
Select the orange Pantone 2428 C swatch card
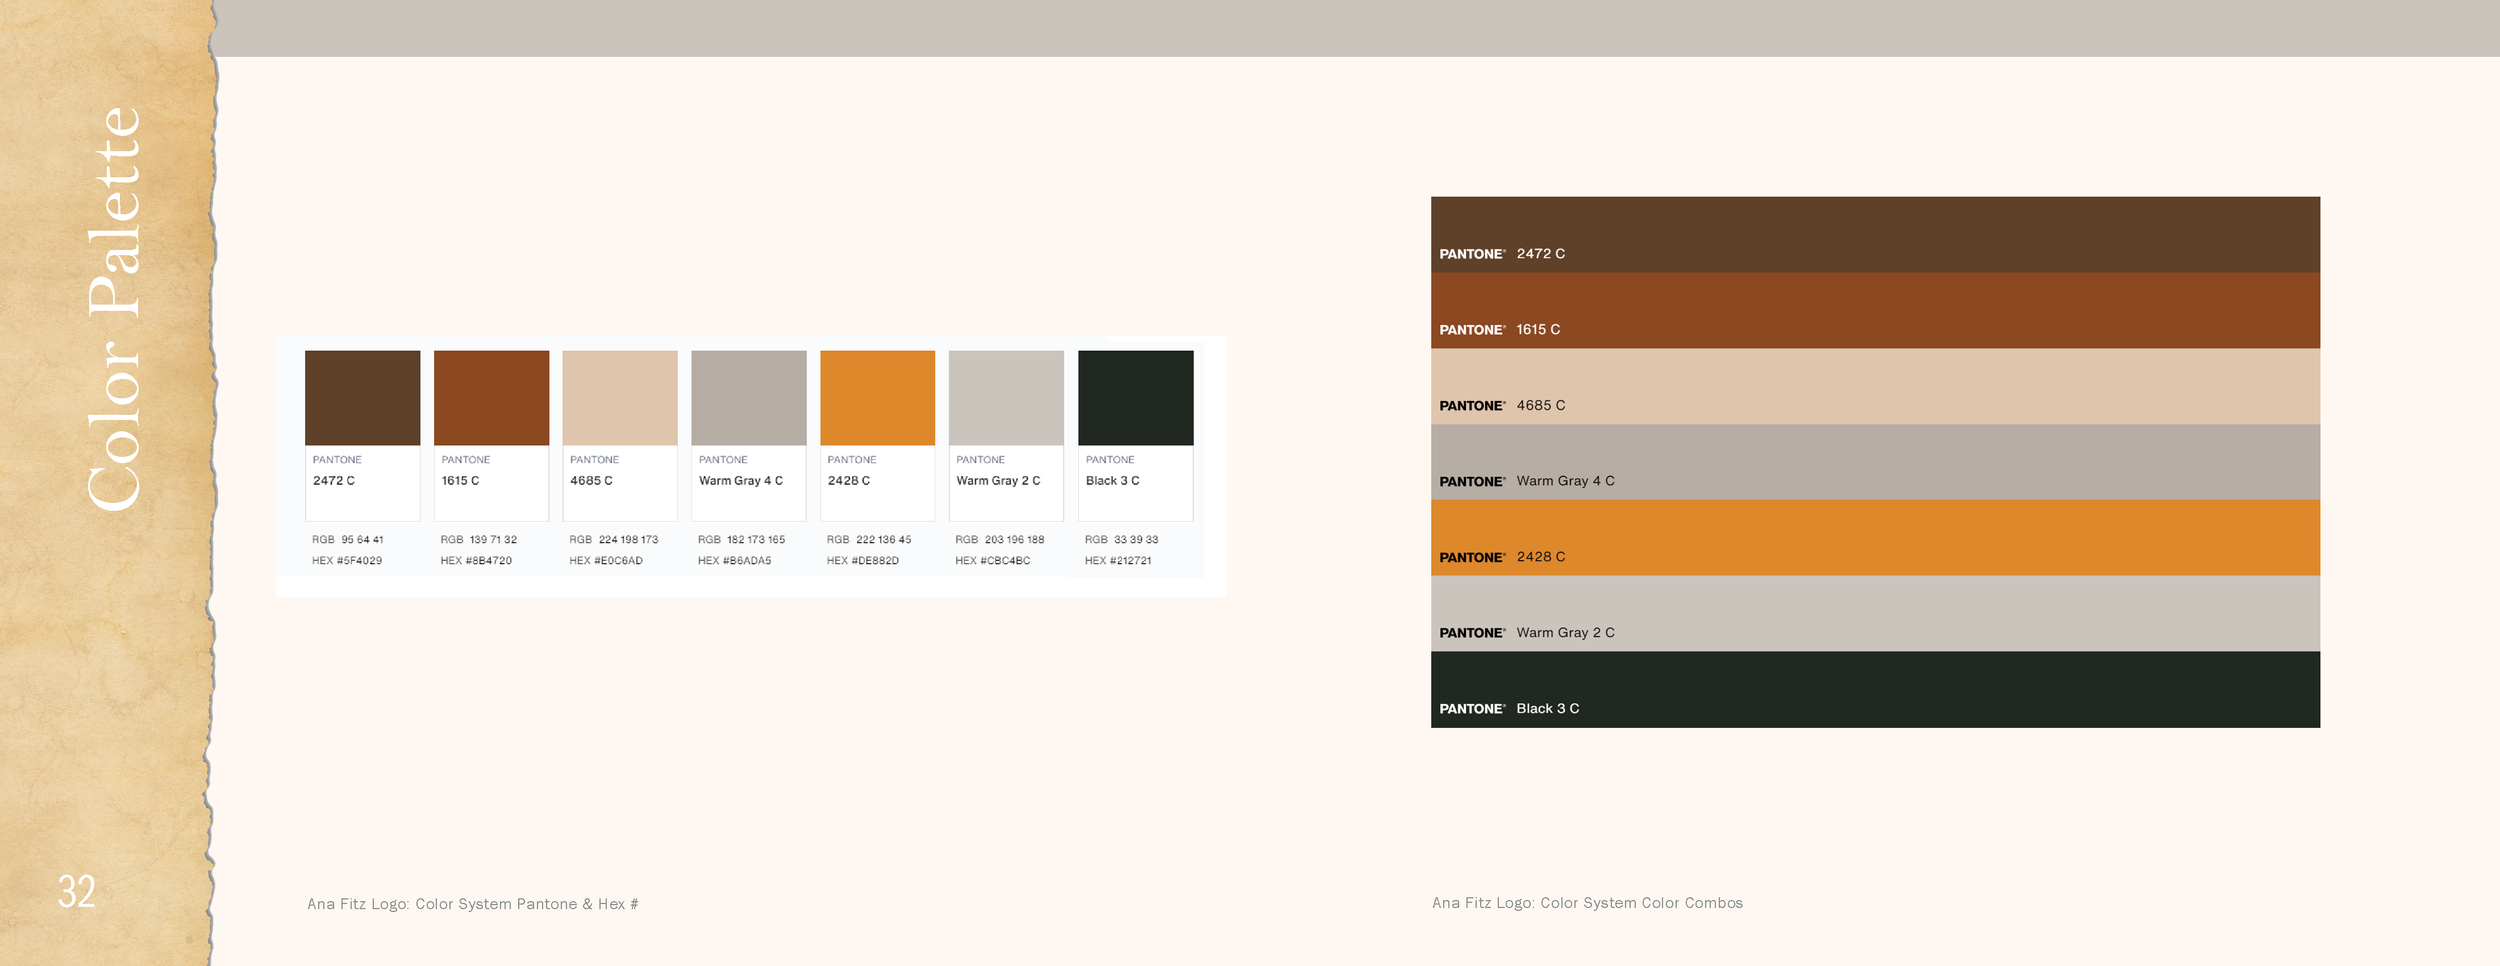tap(877, 435)
